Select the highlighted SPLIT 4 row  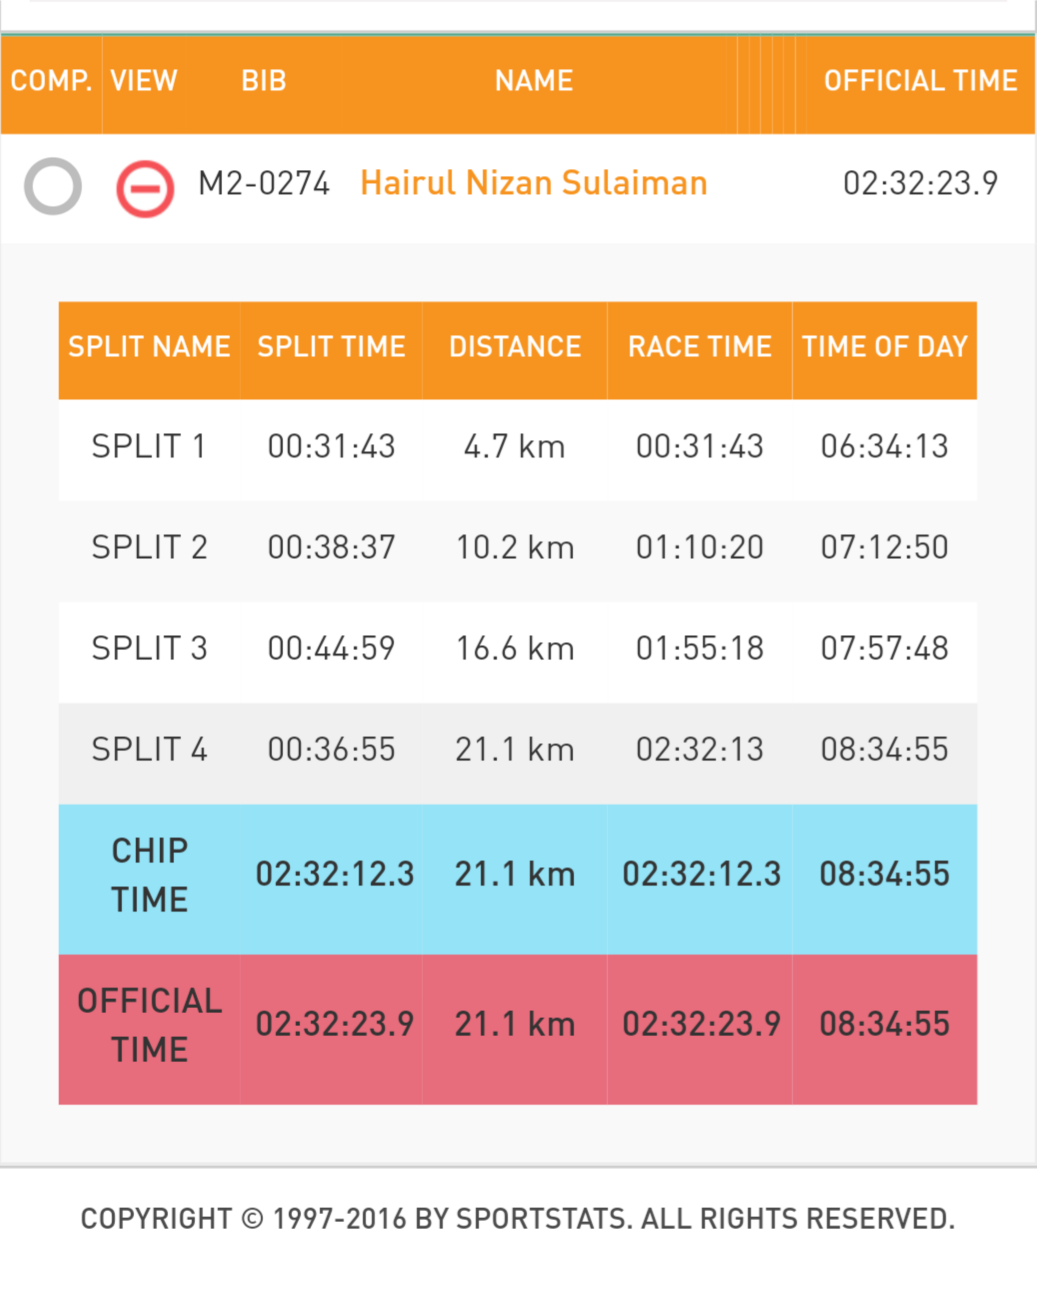(x=518, y=749)
